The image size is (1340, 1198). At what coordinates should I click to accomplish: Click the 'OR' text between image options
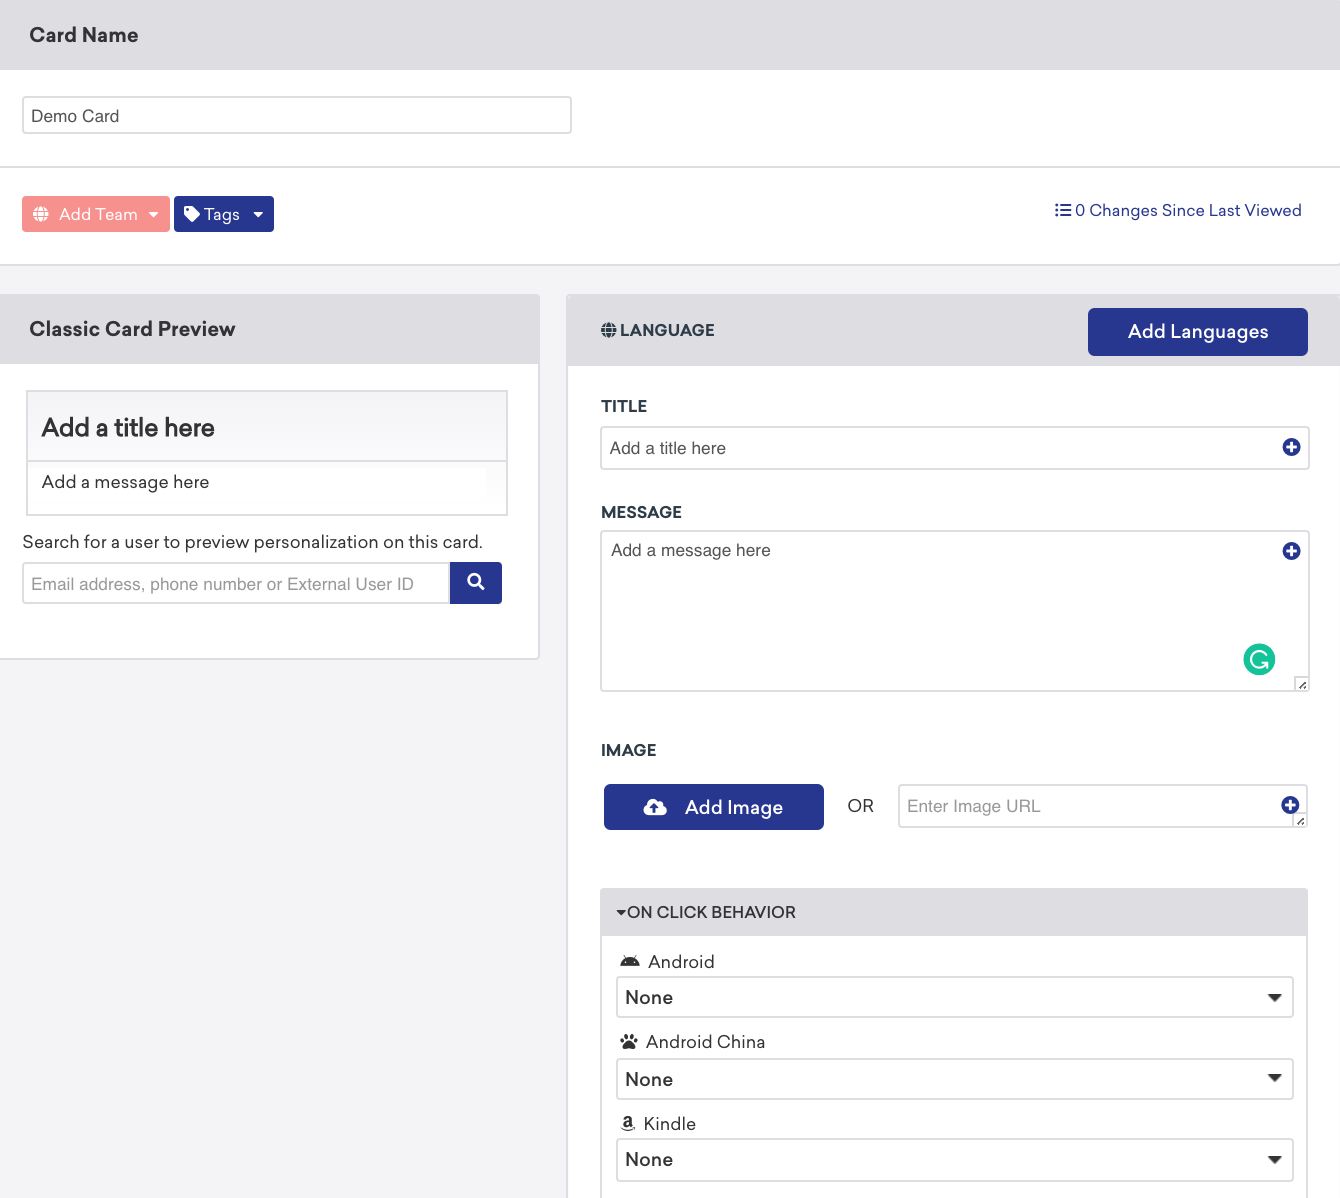(x=861, y=806)
